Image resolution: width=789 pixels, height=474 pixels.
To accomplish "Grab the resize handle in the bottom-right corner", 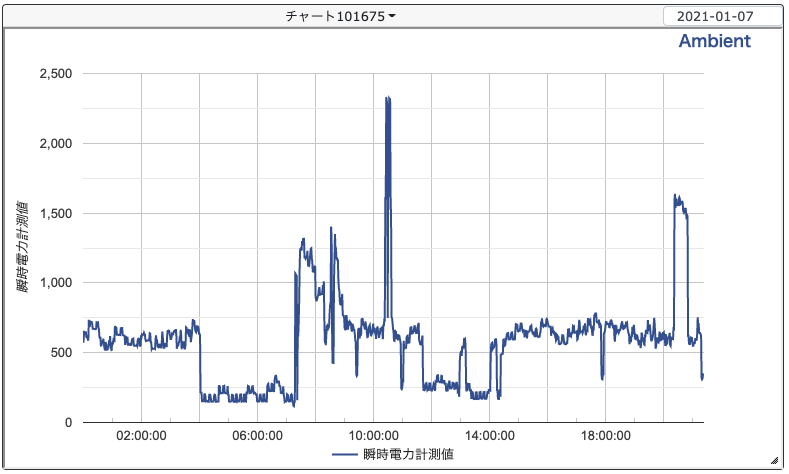I will pos(774,460).
